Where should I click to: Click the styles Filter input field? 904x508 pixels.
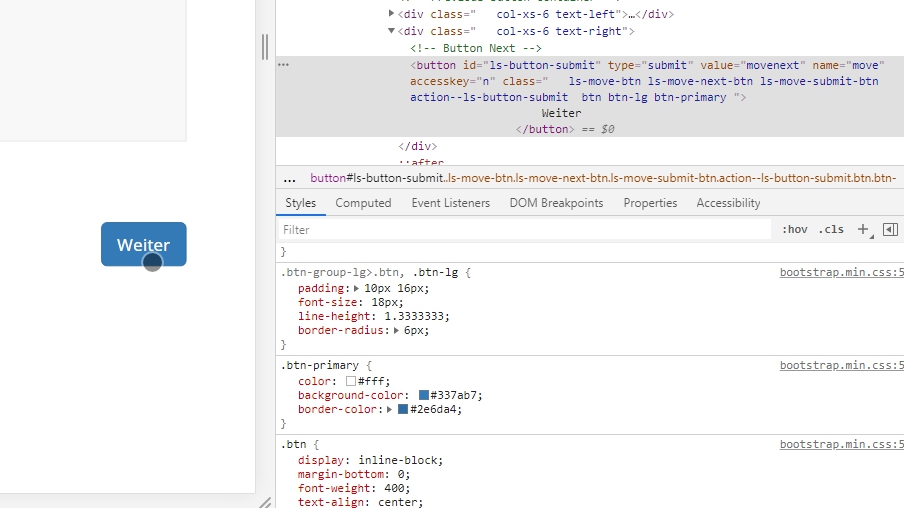525,229
